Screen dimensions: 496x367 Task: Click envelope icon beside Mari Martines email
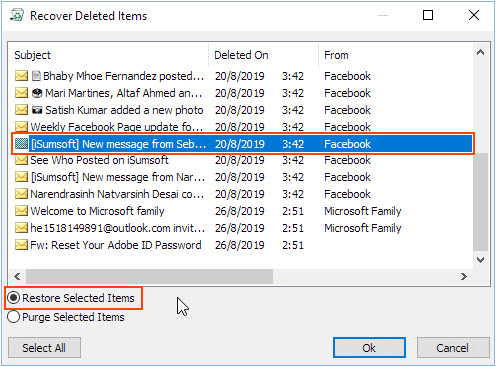[x=22, y=93]
